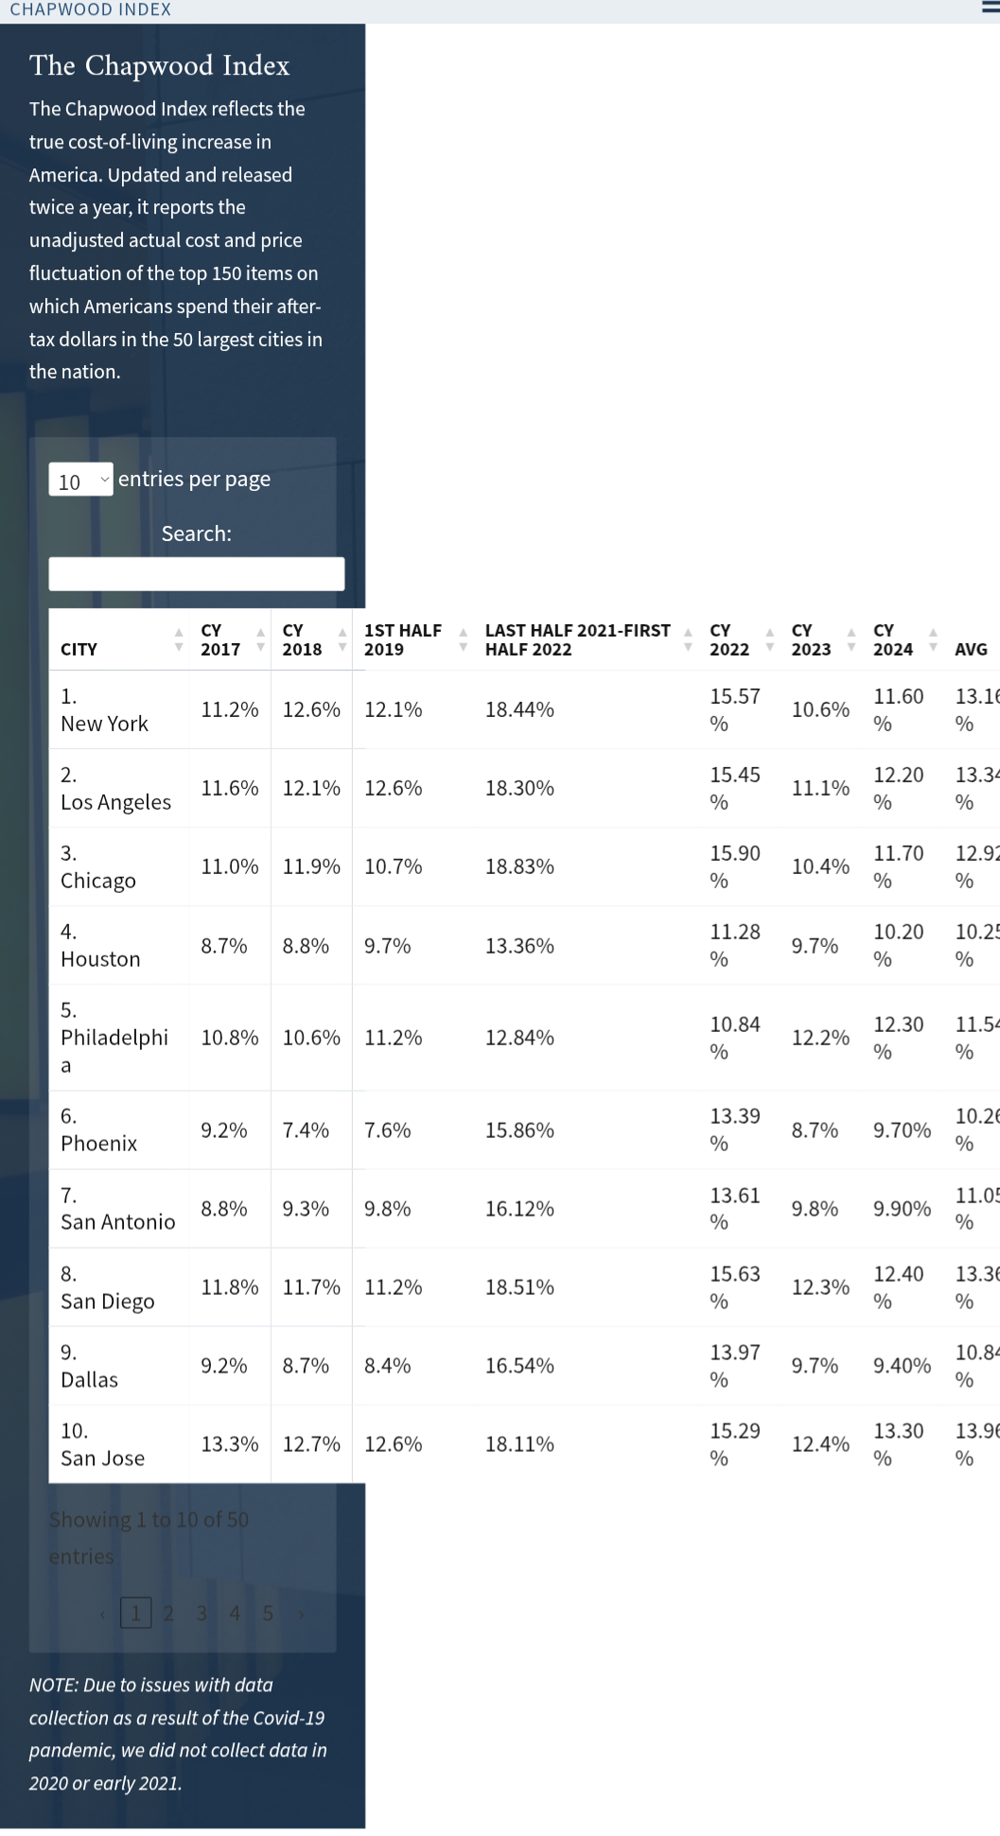
Task: Go to page 2 of results
Action: [x=169, y=1613]
